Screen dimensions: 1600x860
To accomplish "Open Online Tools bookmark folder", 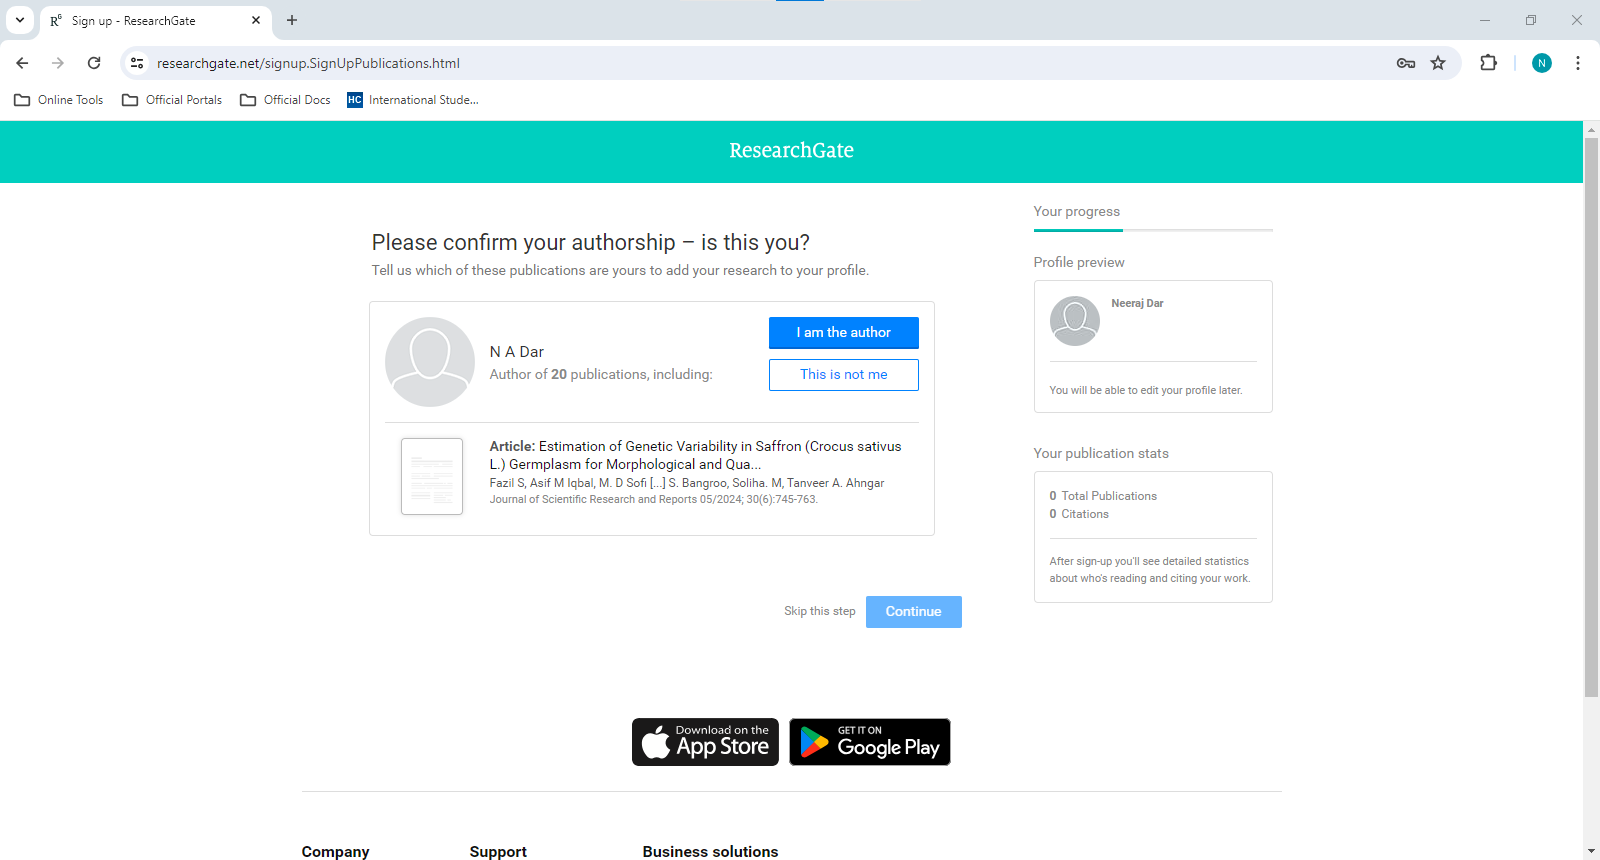I will [x=59, y=100].
